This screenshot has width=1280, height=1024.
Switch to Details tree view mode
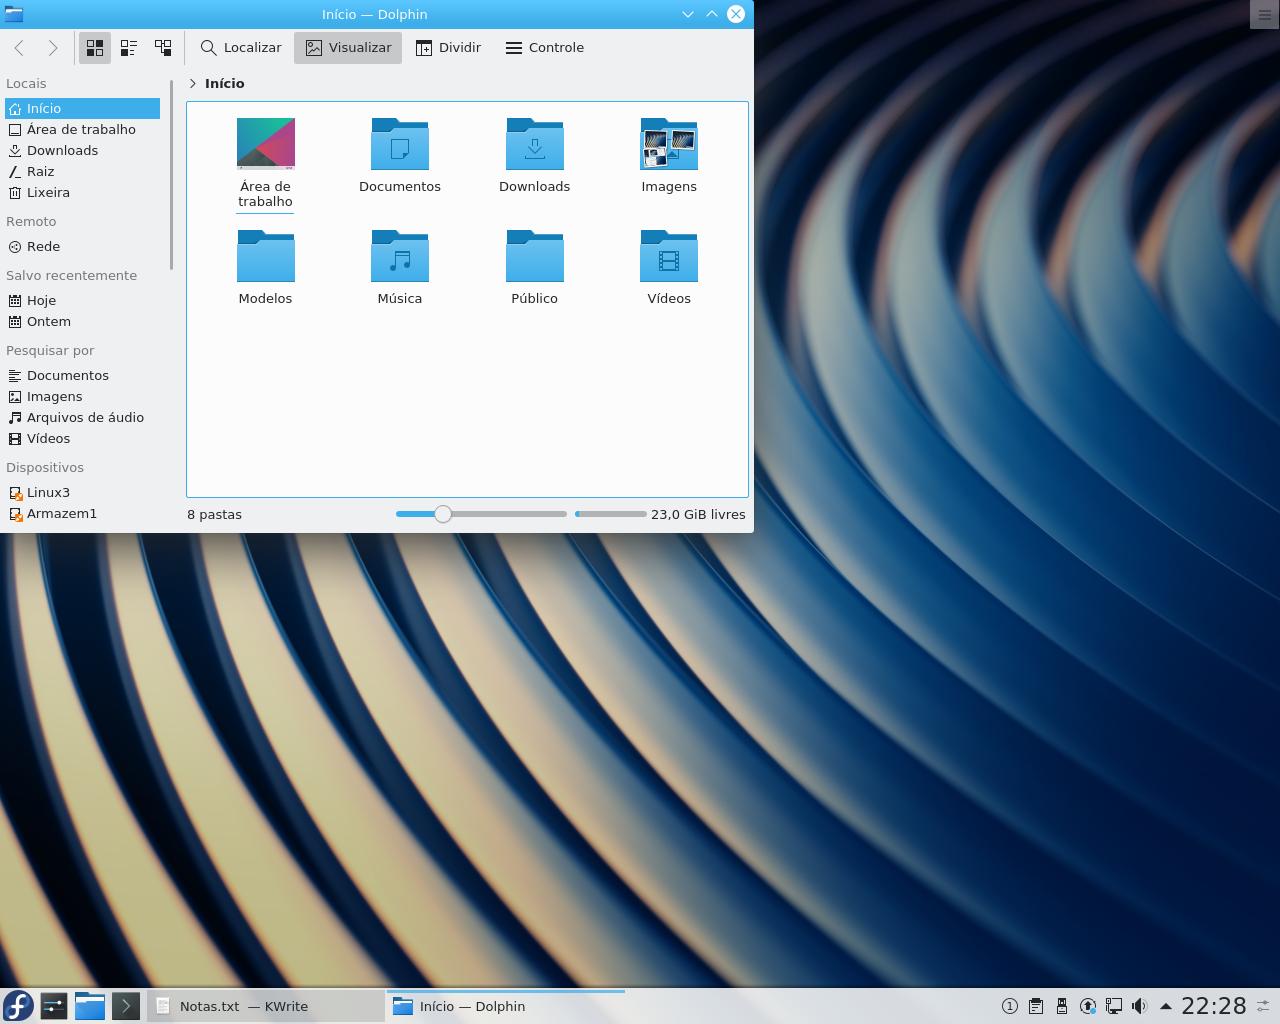163,48
